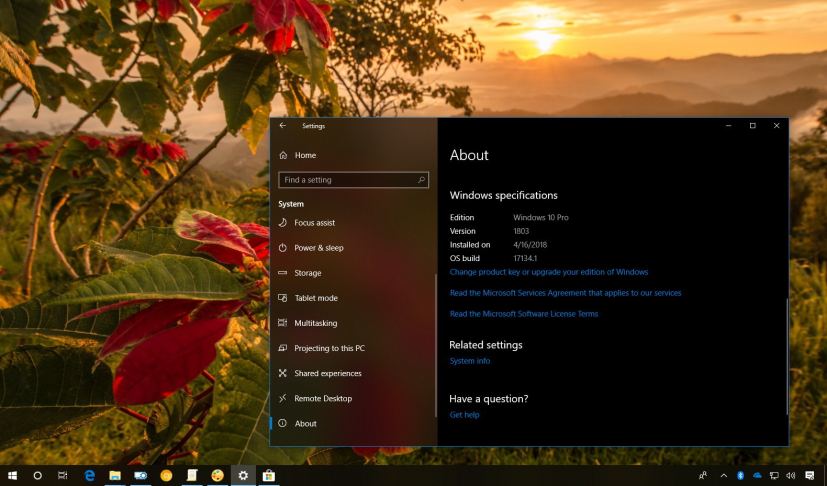Go back using the Settings back arrow
The height and width of the screenshot is (486, 827).
tap(283, 126)
